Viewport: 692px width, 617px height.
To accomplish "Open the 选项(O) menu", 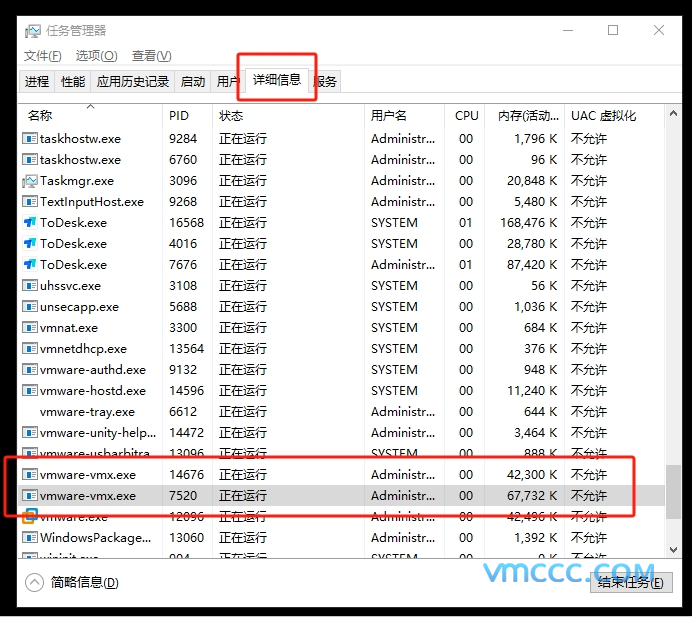I will pos(96,56).
